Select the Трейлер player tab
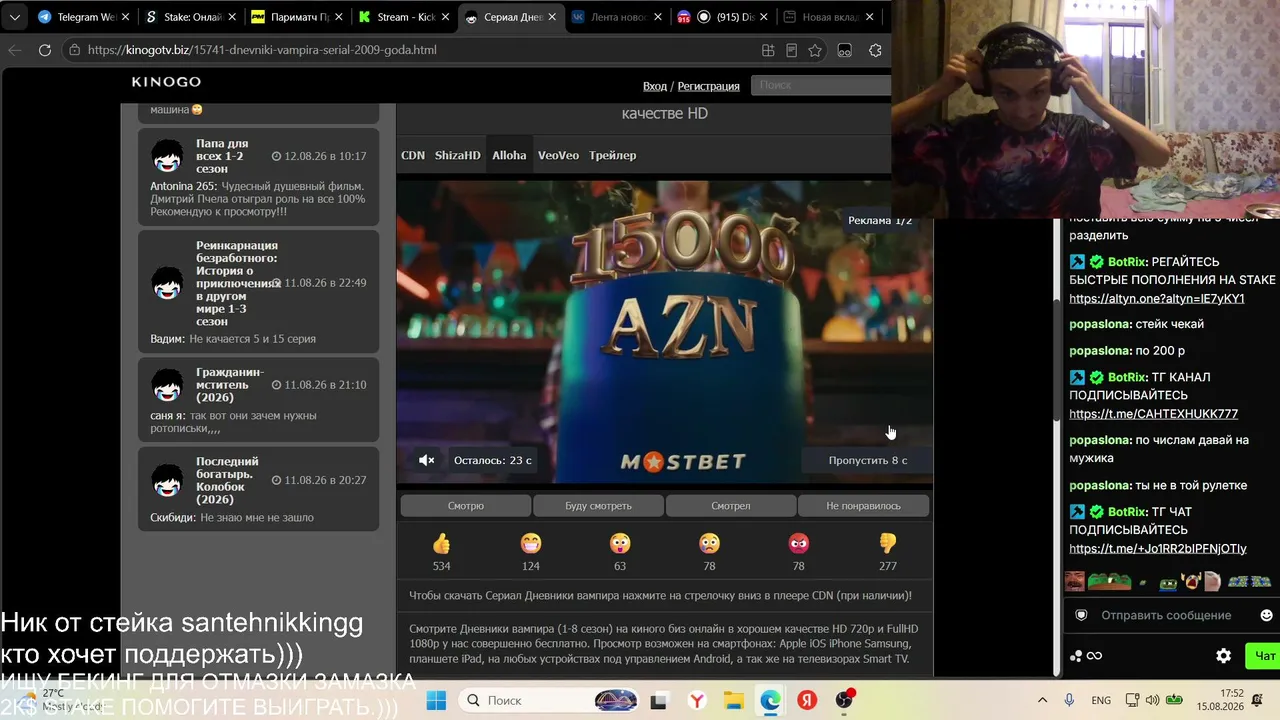Image resolution: width=1280 pixels, height=720 pixels. click(x=613, y=155)
